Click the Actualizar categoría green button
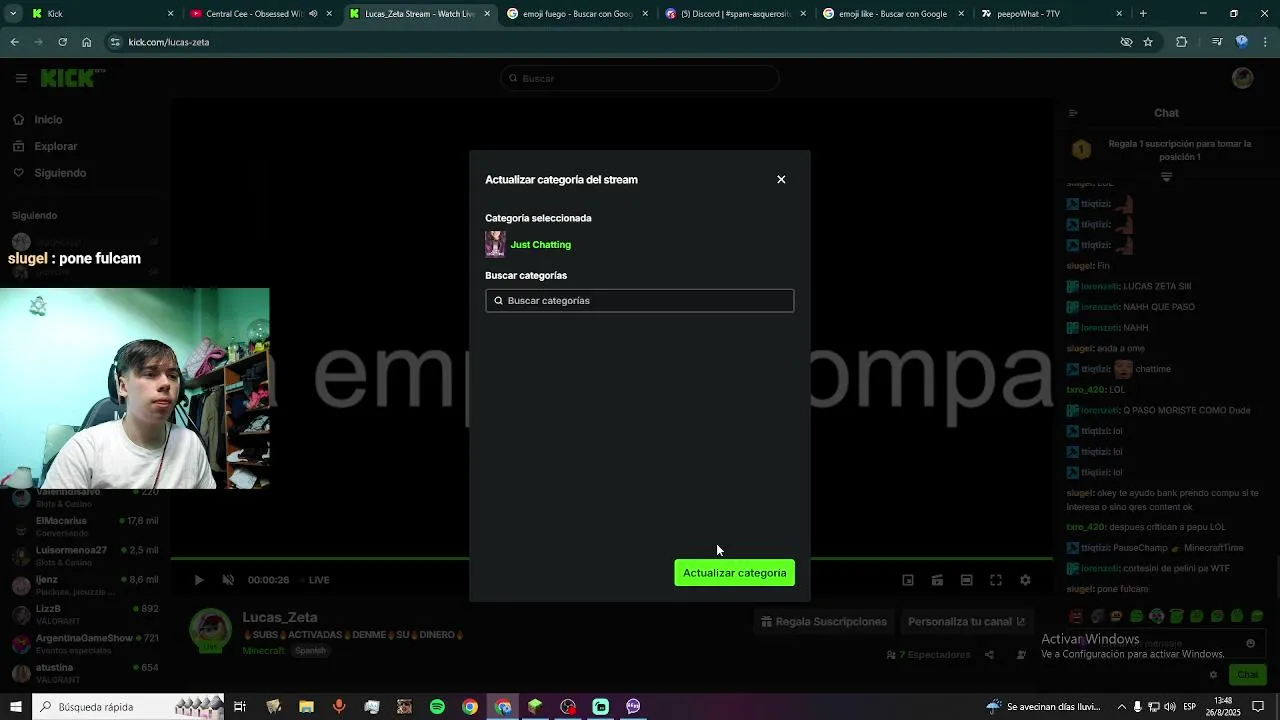This screenshot has width=1280, height=720. point(735,573)
